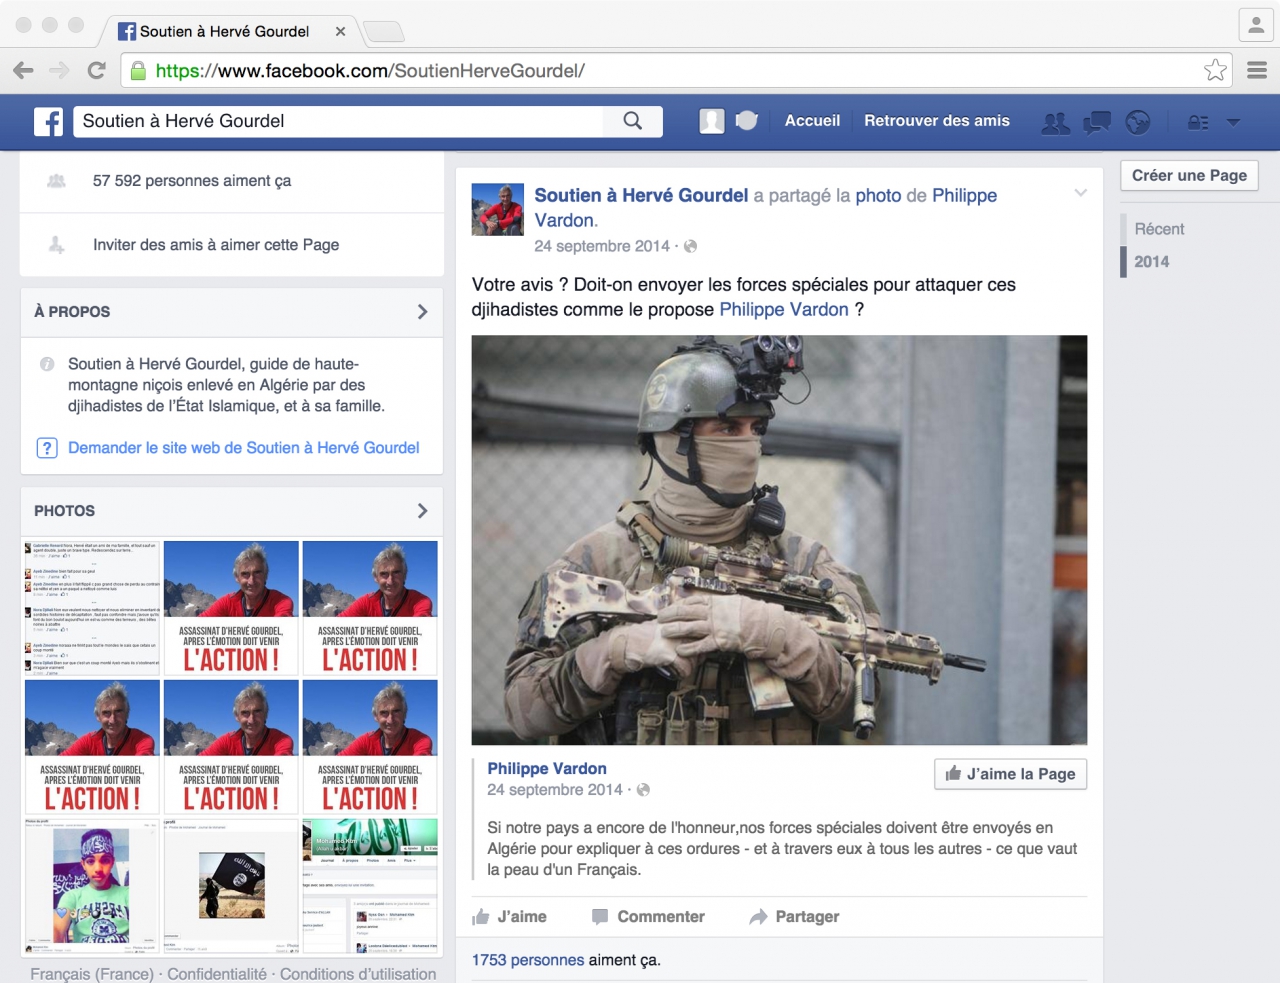Reload the page with the refresh icon
This screenshot has width=1280, height=983.
[96, 70]
